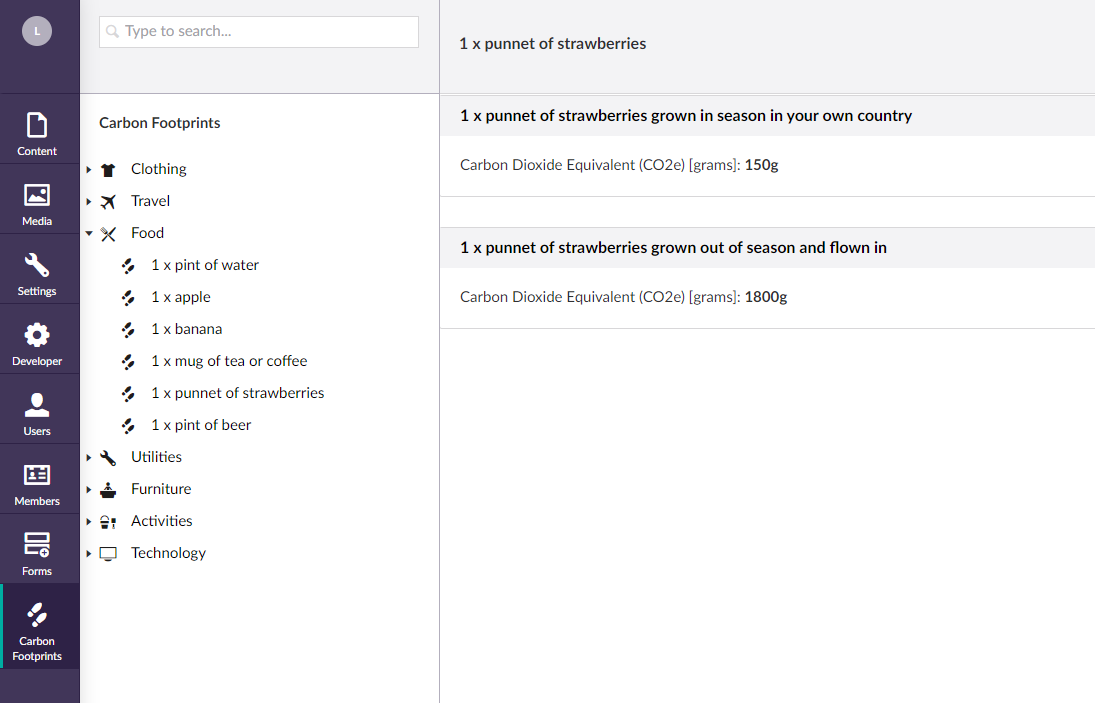Open the Furniture category
This screenshot has height=703, width=1095.
click(x=161, y=489)
